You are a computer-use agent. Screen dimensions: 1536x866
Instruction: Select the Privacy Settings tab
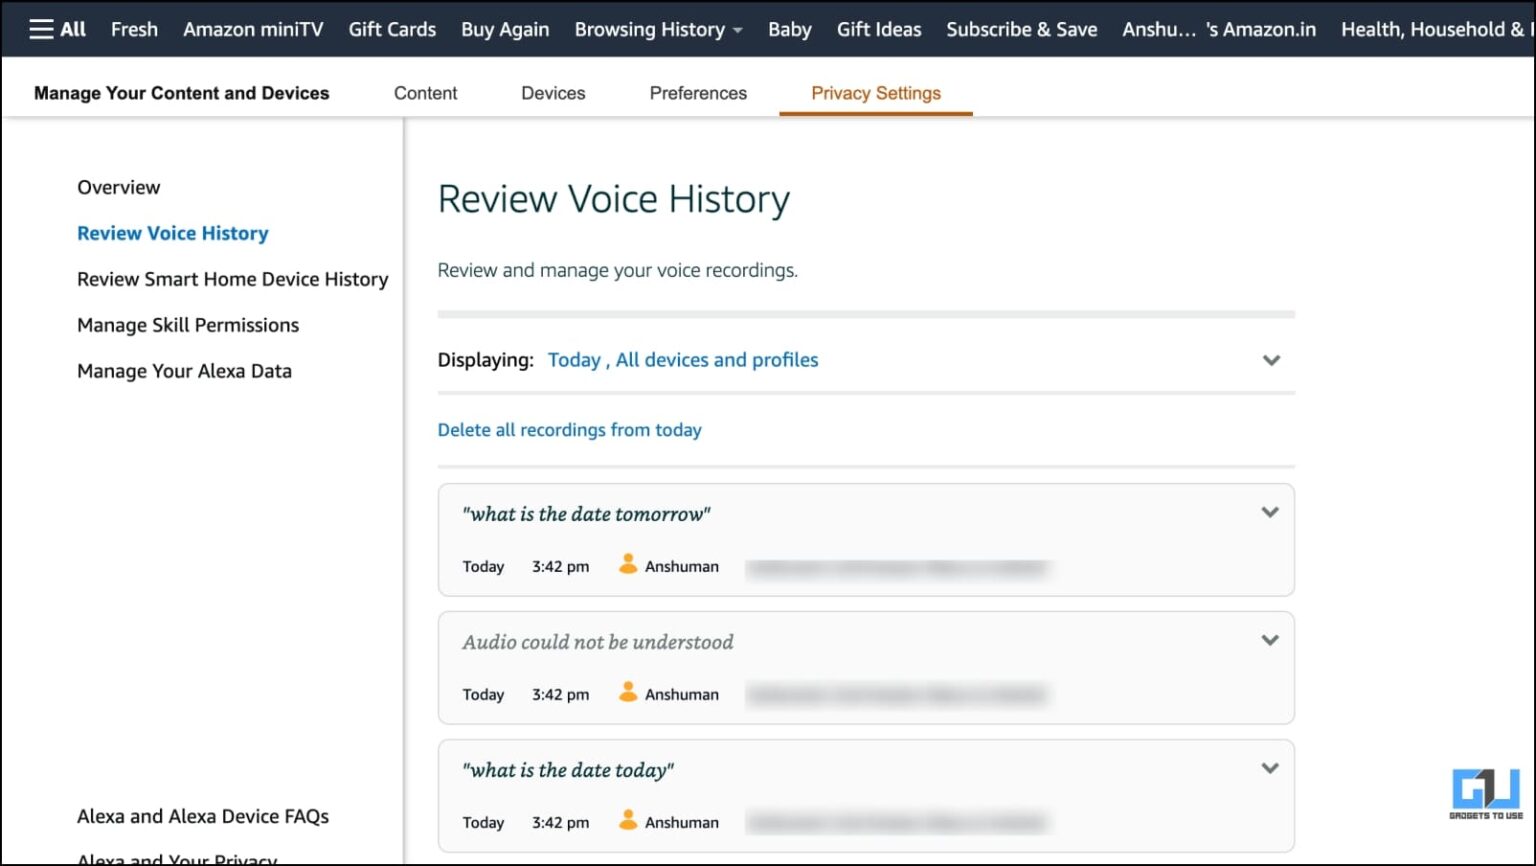(875, 93)
